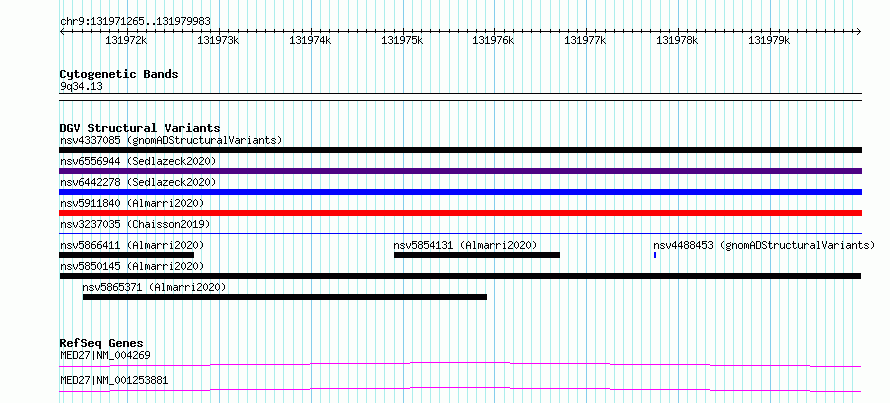
Task: Click the 131975k ruler label
Action: tap(402, 40)
